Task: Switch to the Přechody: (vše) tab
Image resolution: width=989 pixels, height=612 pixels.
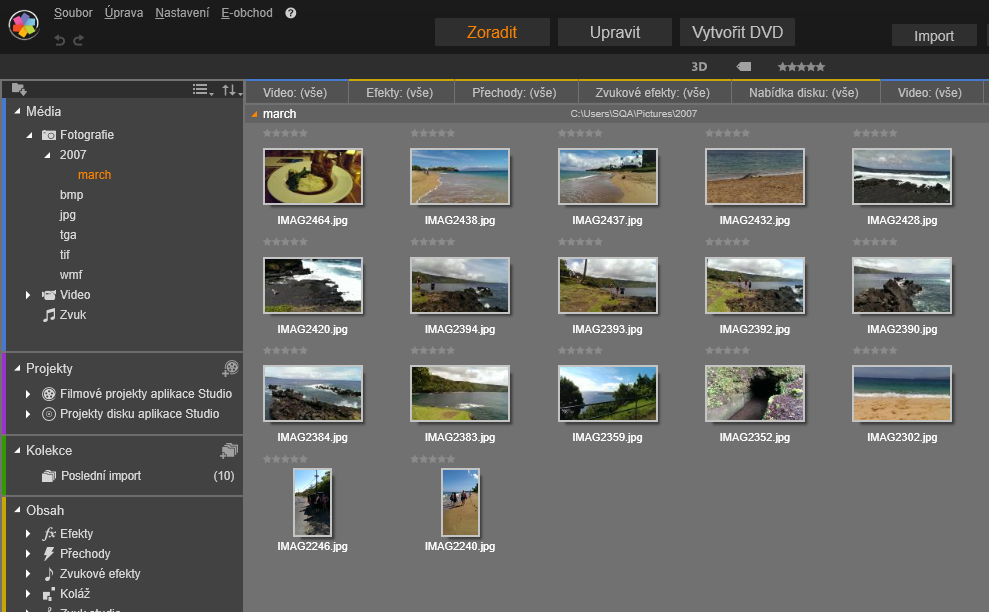Action: point(515,92)
